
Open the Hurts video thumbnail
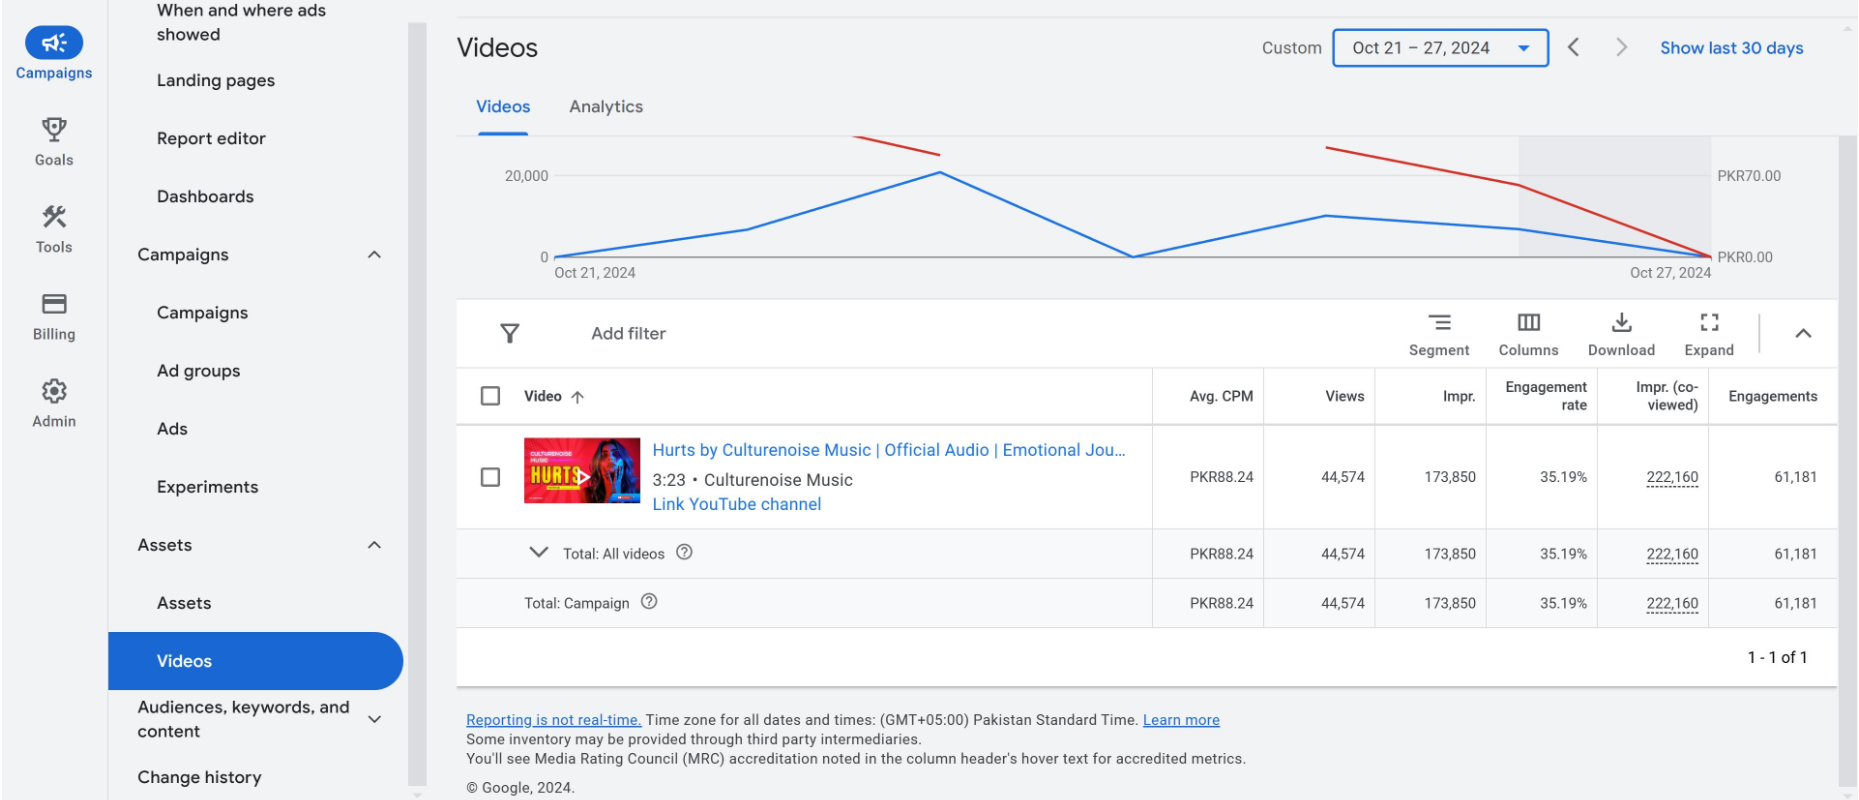[581, 471]
